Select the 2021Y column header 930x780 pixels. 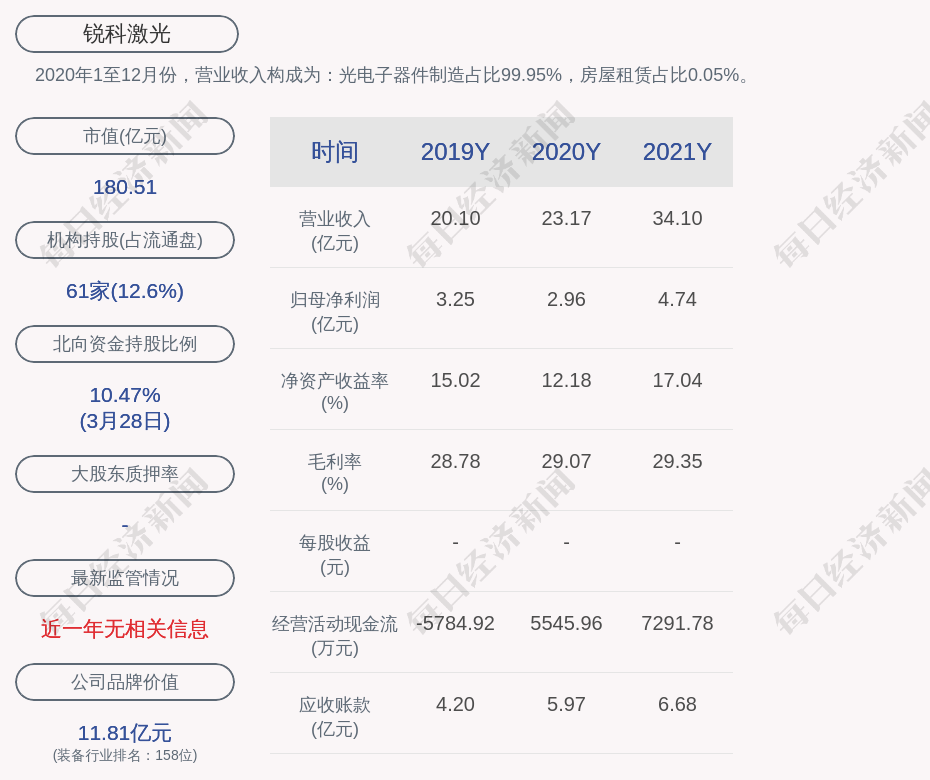pyautogui.click(x=677, y=152)
